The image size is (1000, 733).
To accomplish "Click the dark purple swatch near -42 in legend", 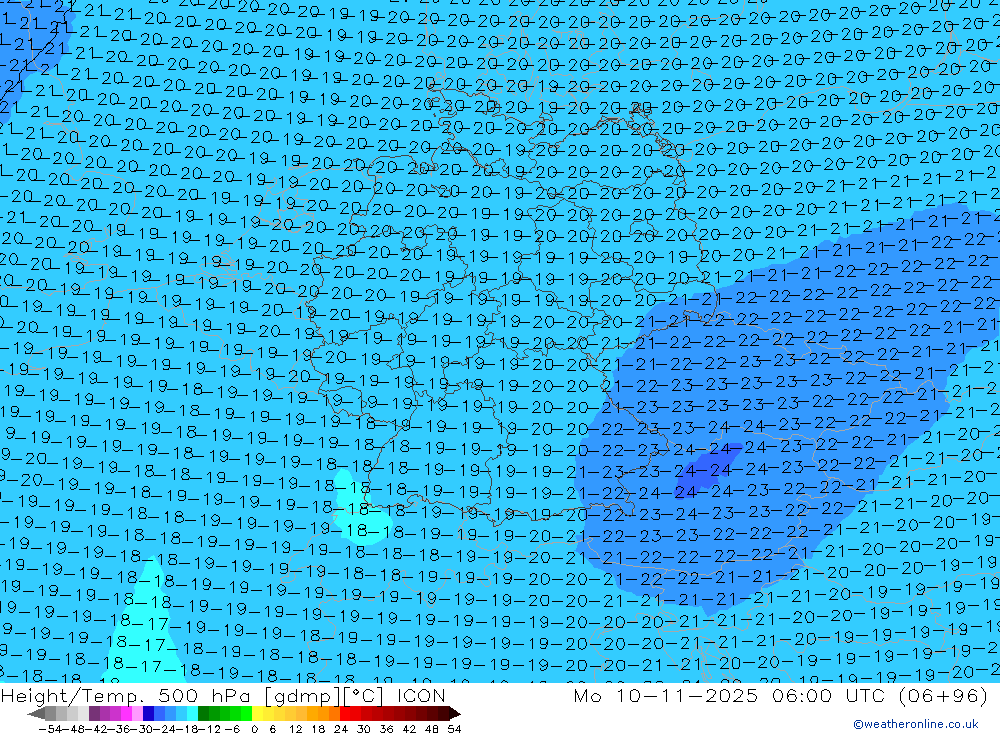I will [x=94, y=714].
